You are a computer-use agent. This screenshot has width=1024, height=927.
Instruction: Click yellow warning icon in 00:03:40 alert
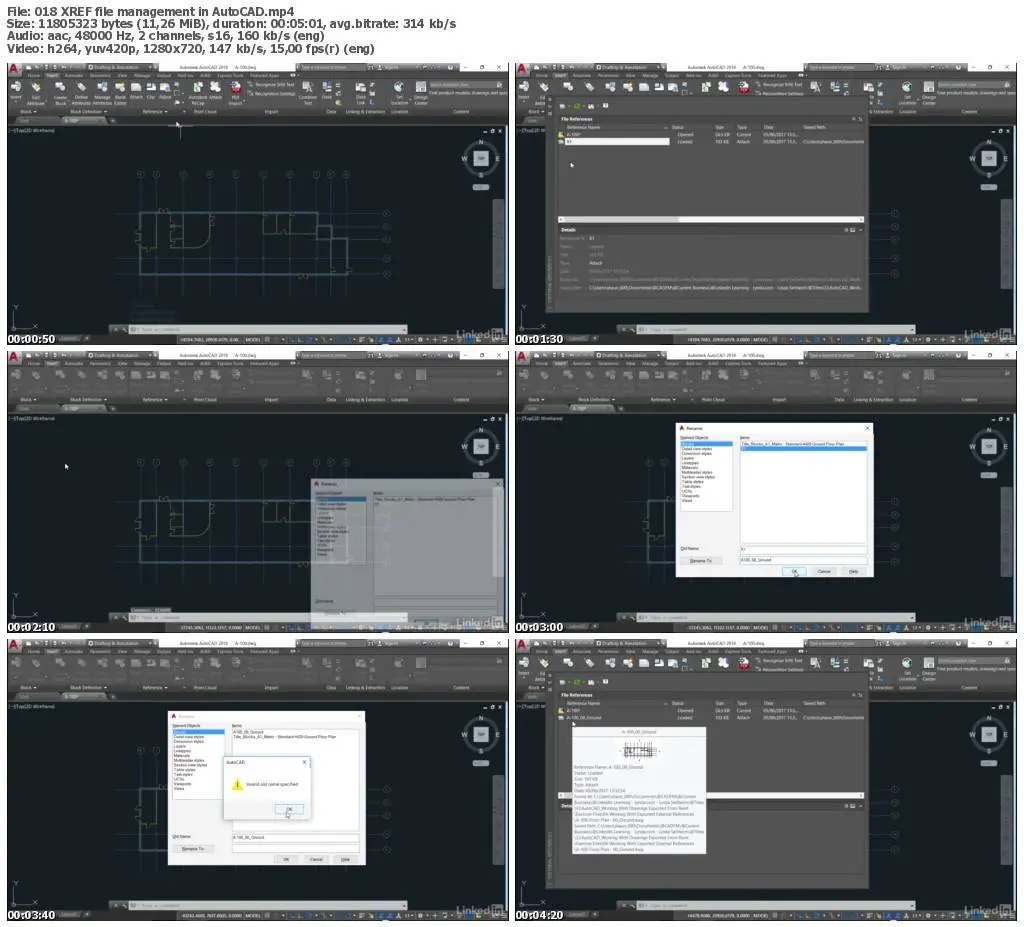pos(237,784)
